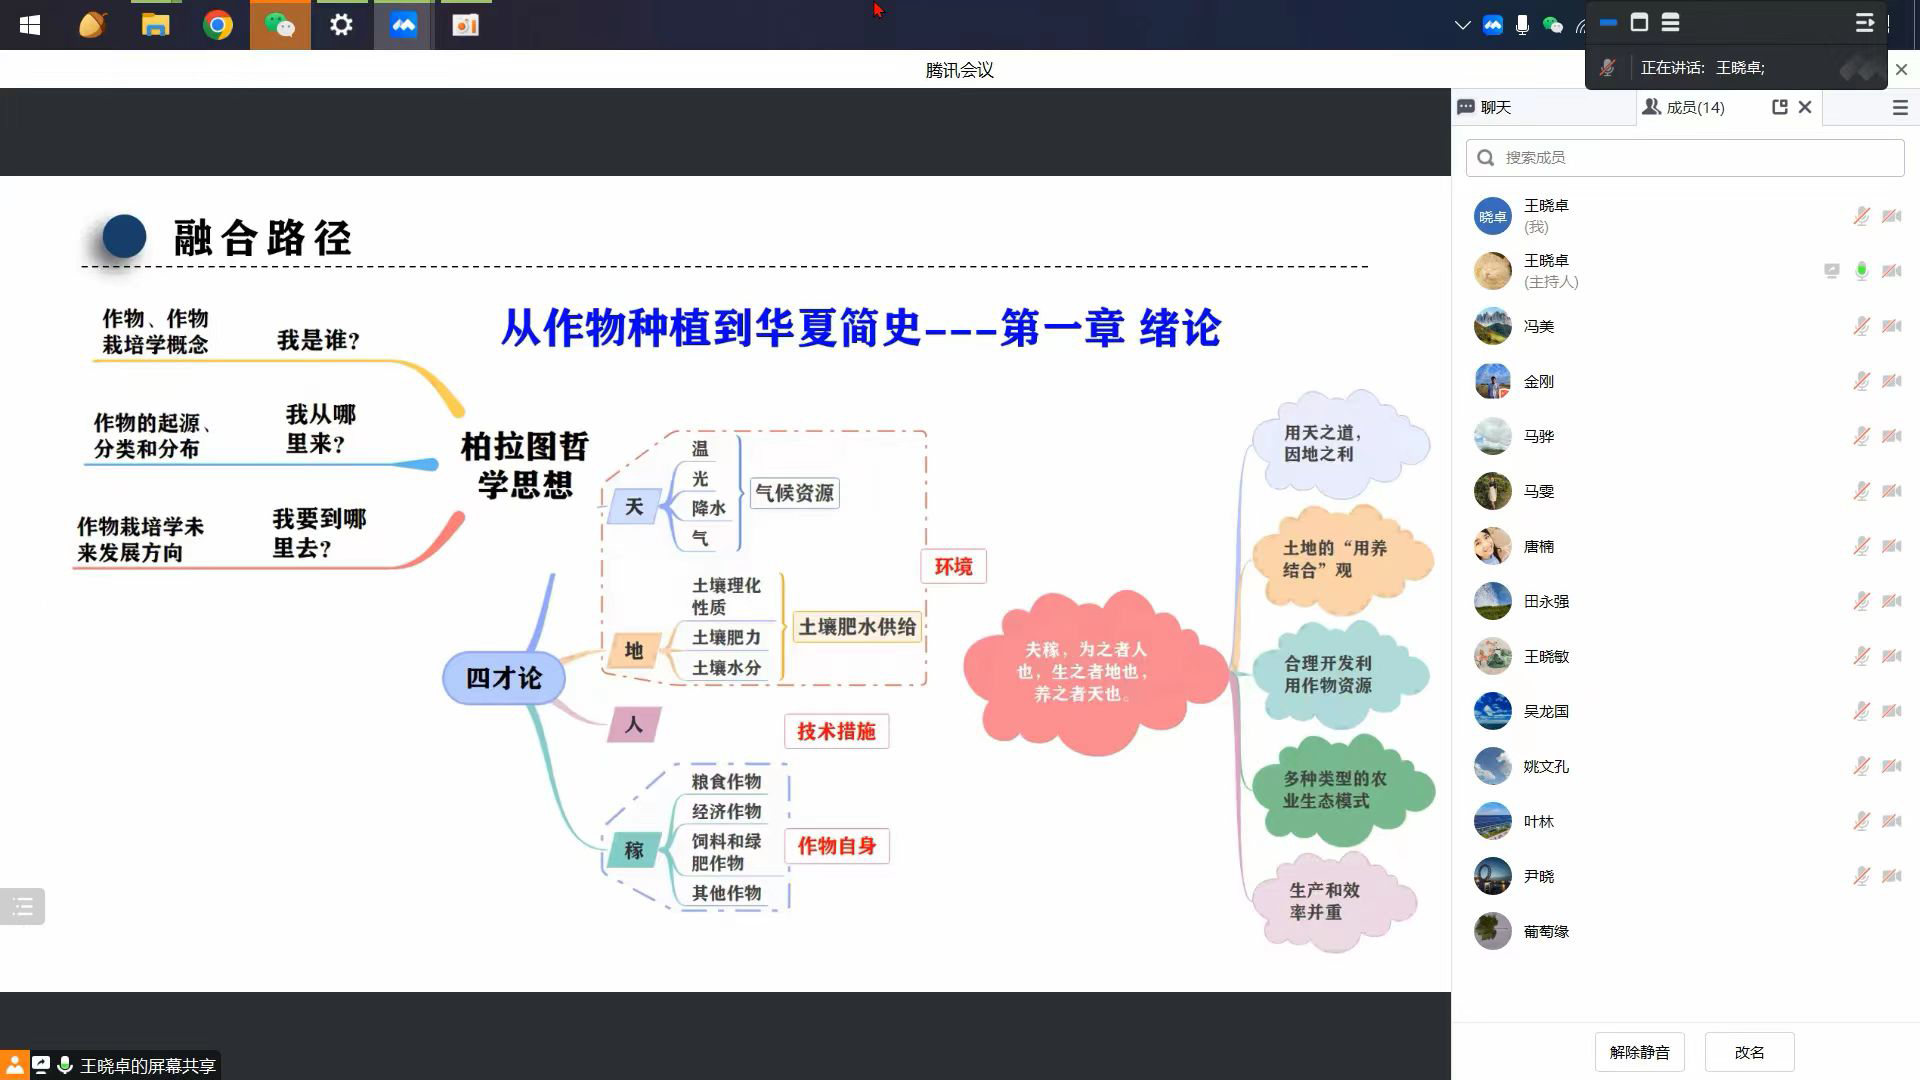Open WeChat from the Windows taskbar
Viewport: 1920px width, 1080px height.
pos(279,25)
